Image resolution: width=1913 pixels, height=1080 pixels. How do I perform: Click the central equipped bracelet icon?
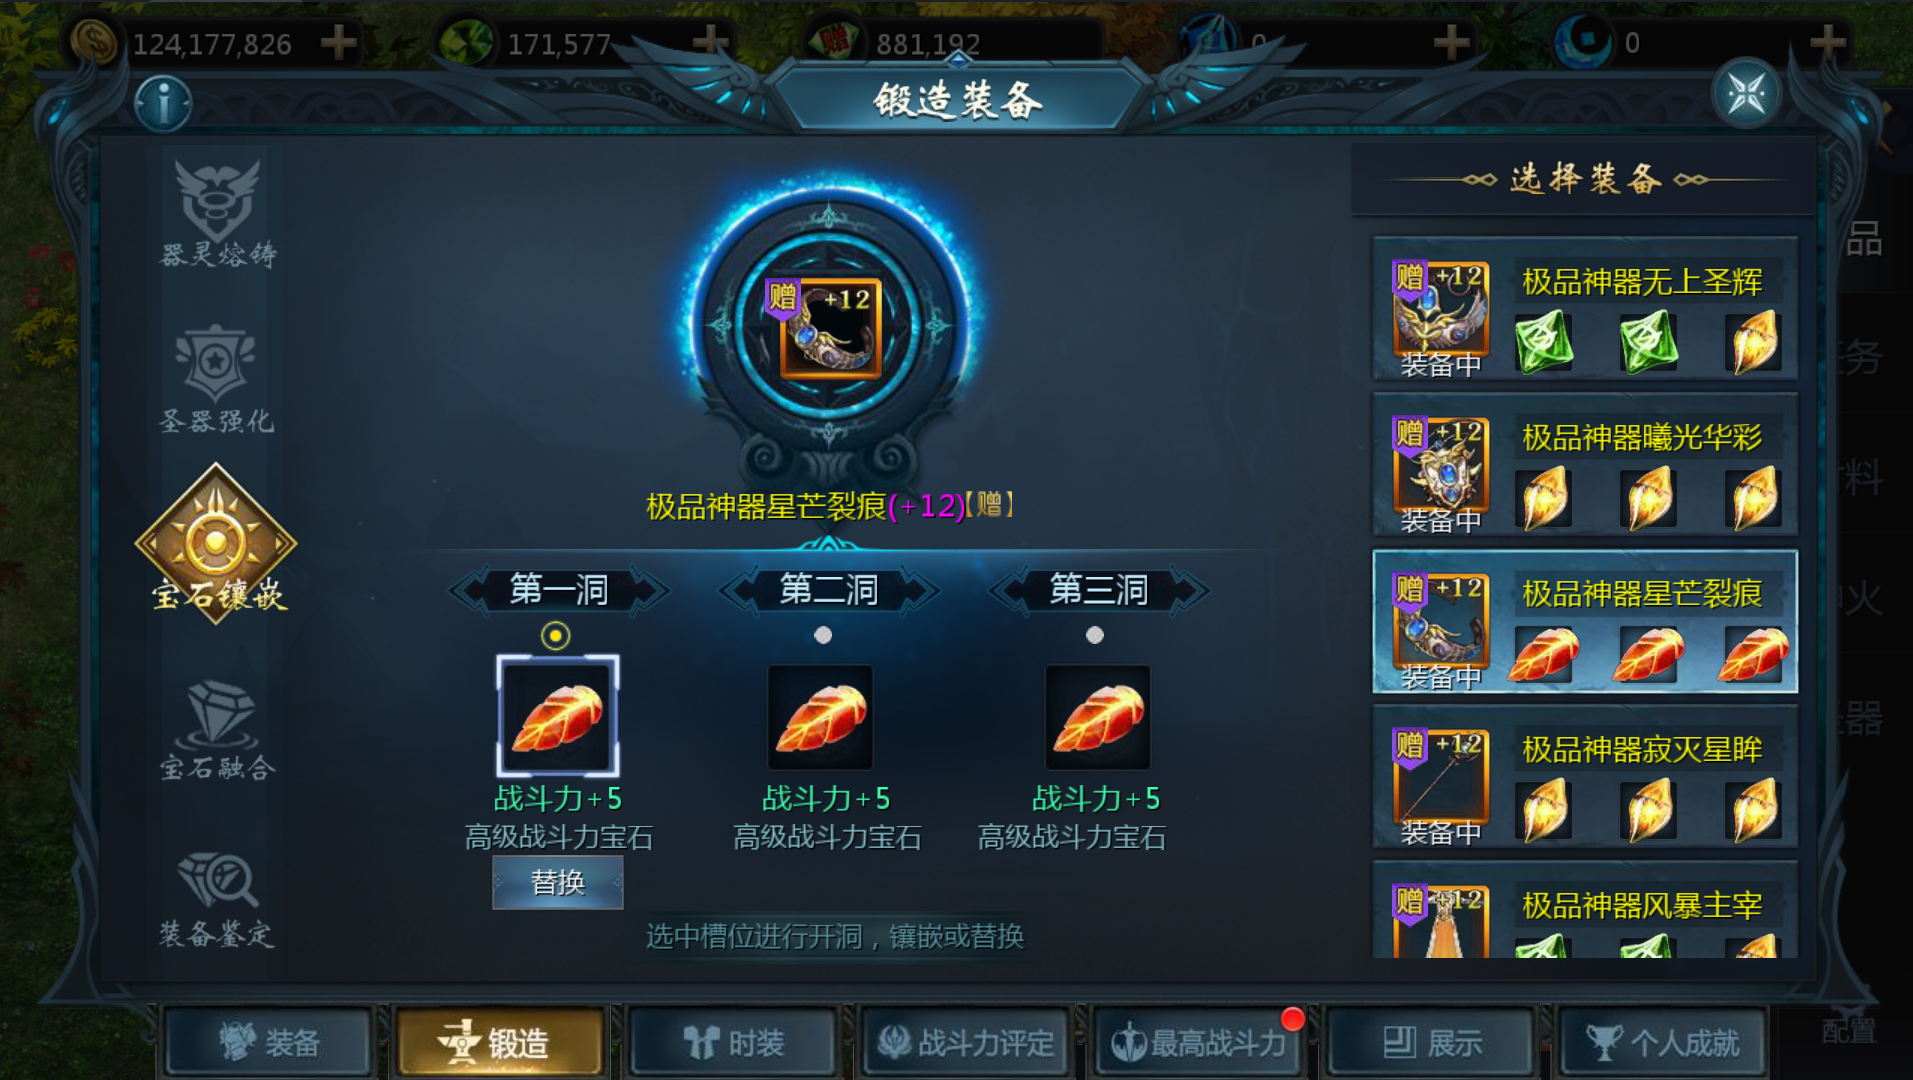pos(830,328)
